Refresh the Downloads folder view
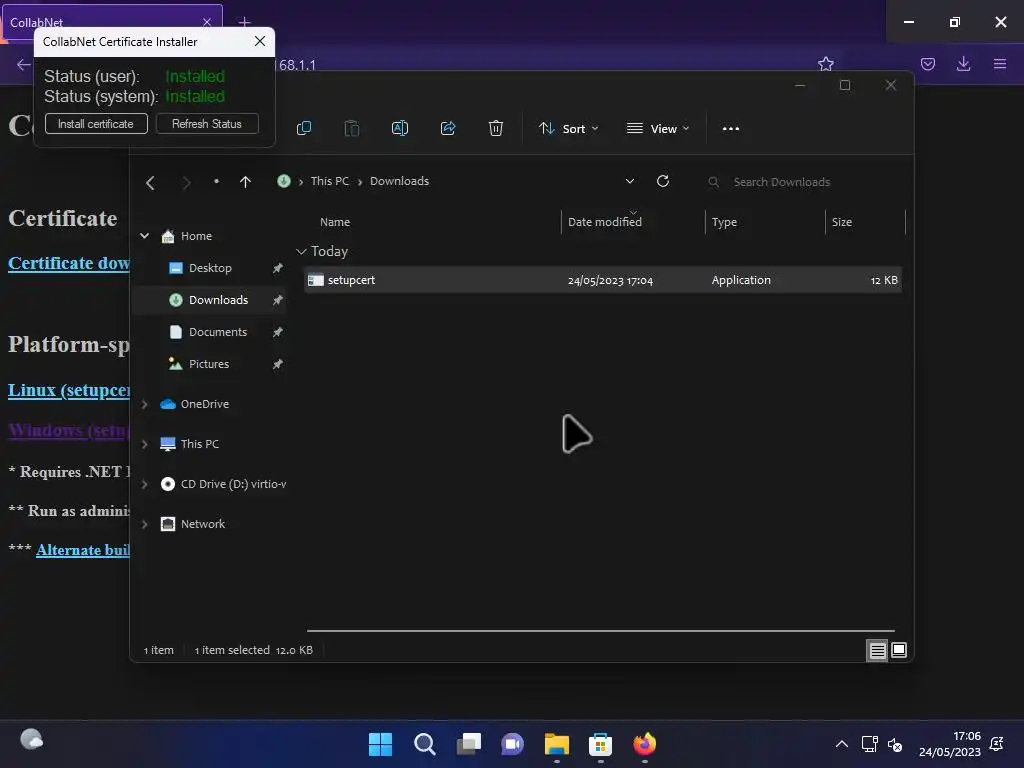 pyautogui.click(x=663, y=181)
